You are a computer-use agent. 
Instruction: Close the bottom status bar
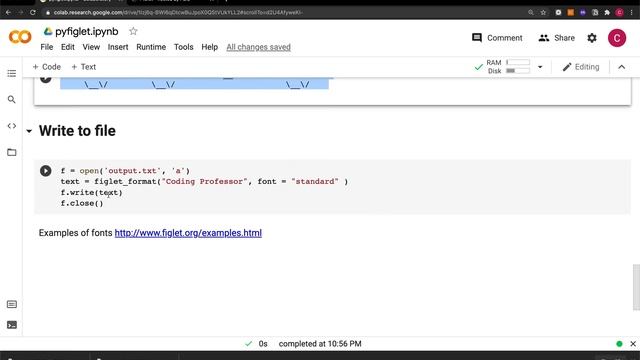coord(633,344)
